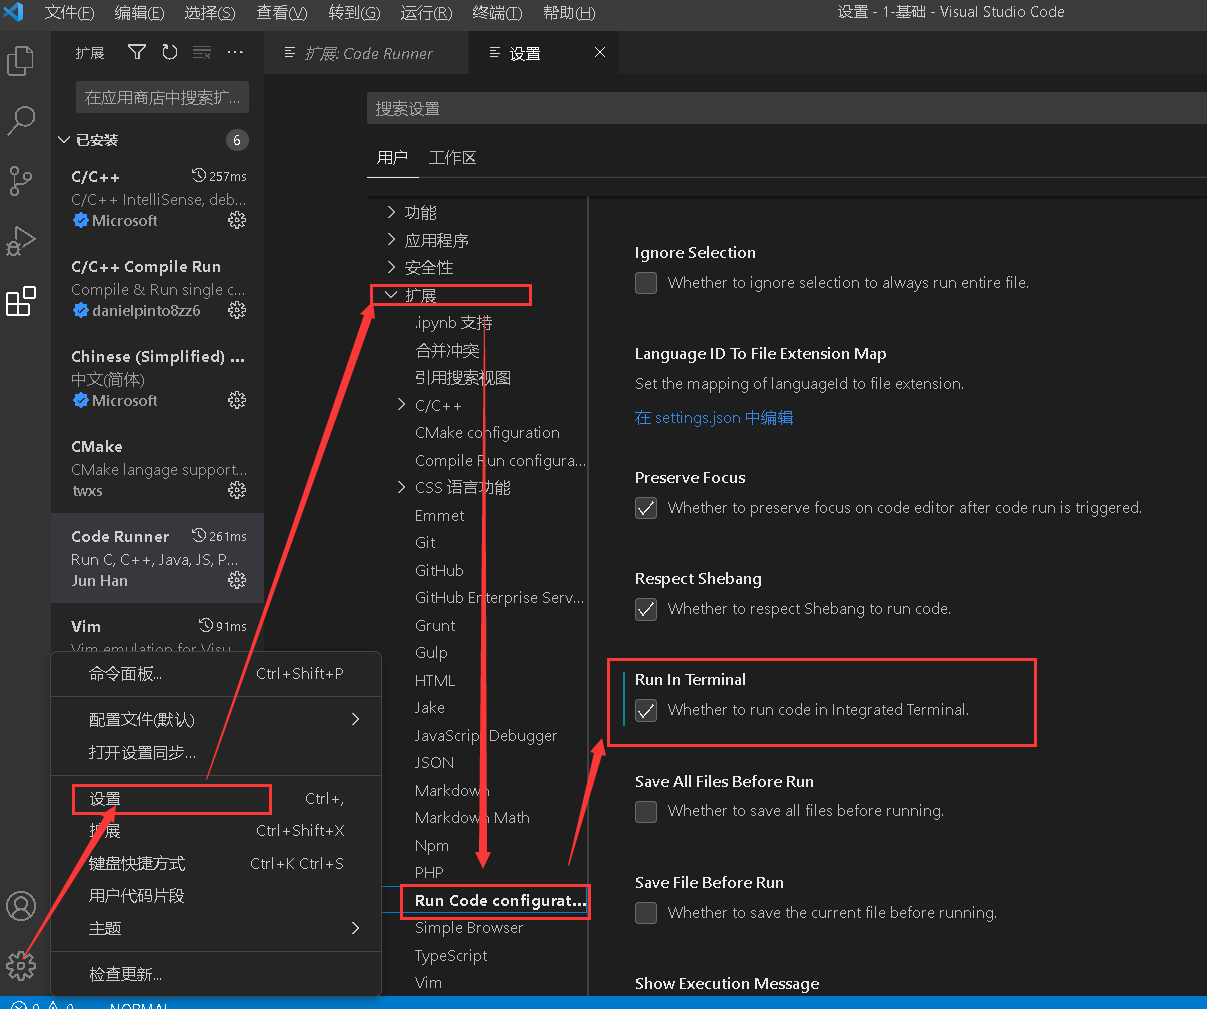1207x1009 pixels.
Task: Select Simple Browser settings item
Action: click(x=469, y=927)
